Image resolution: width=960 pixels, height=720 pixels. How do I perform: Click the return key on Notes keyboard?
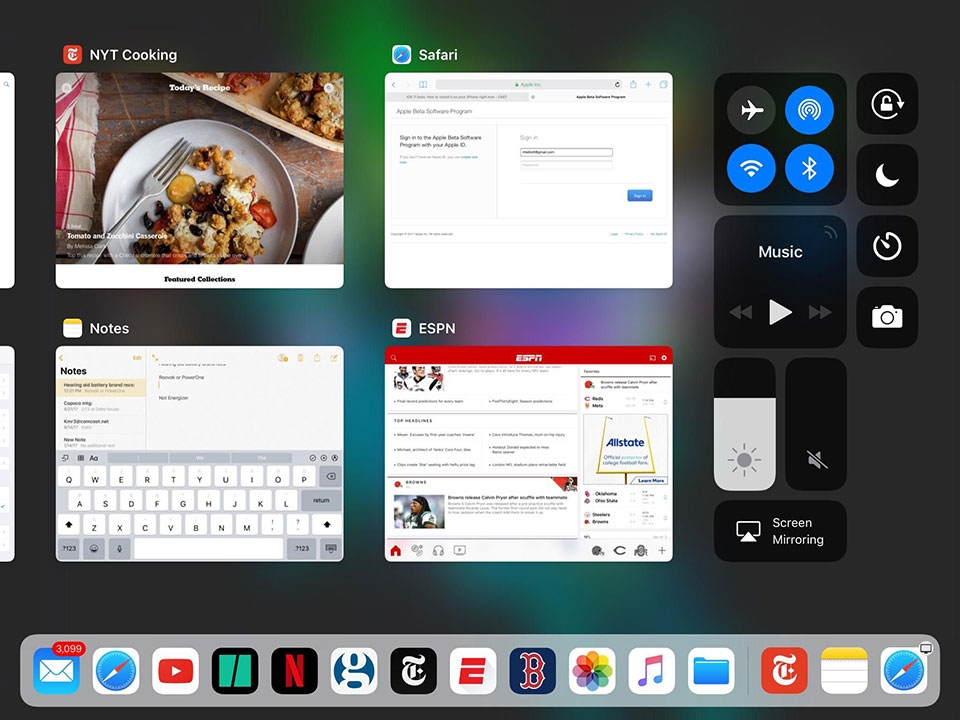[x=321, y=500]
